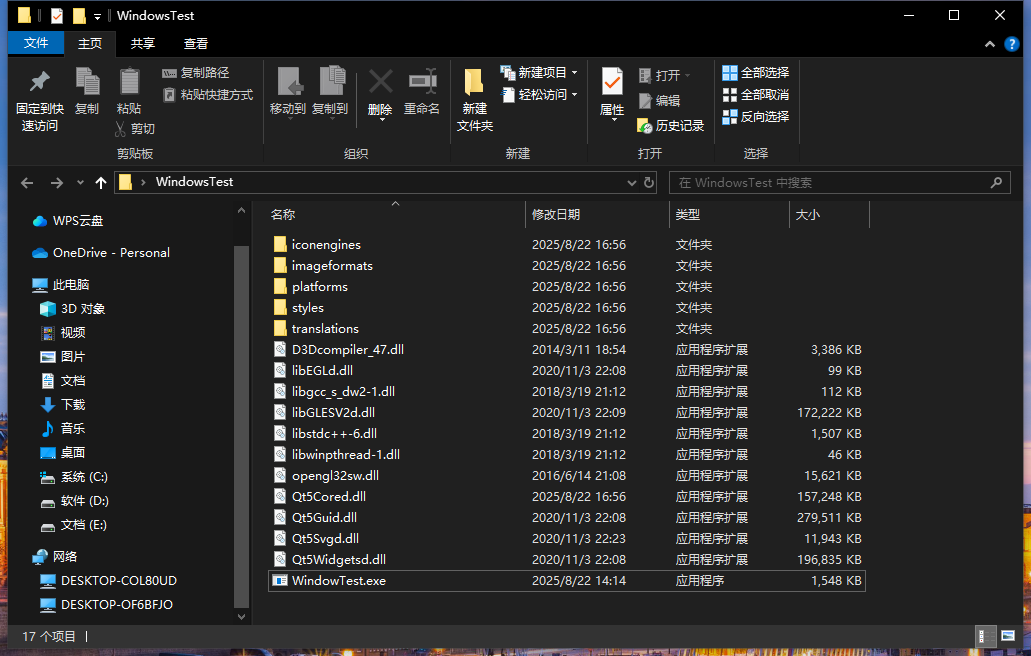
Task: Select OneDrive - Personal in the sidebar
Action: click(101, 252)
